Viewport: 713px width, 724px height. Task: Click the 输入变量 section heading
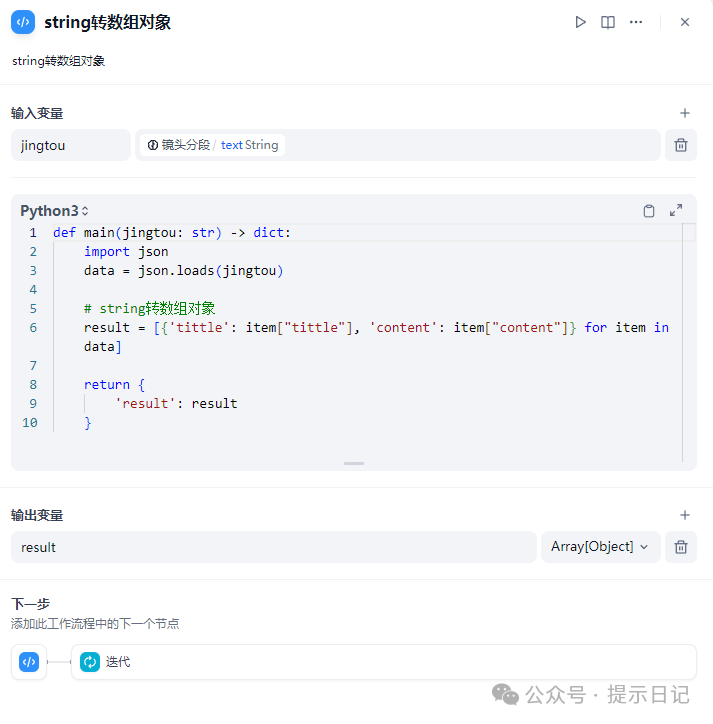point(37,113)
